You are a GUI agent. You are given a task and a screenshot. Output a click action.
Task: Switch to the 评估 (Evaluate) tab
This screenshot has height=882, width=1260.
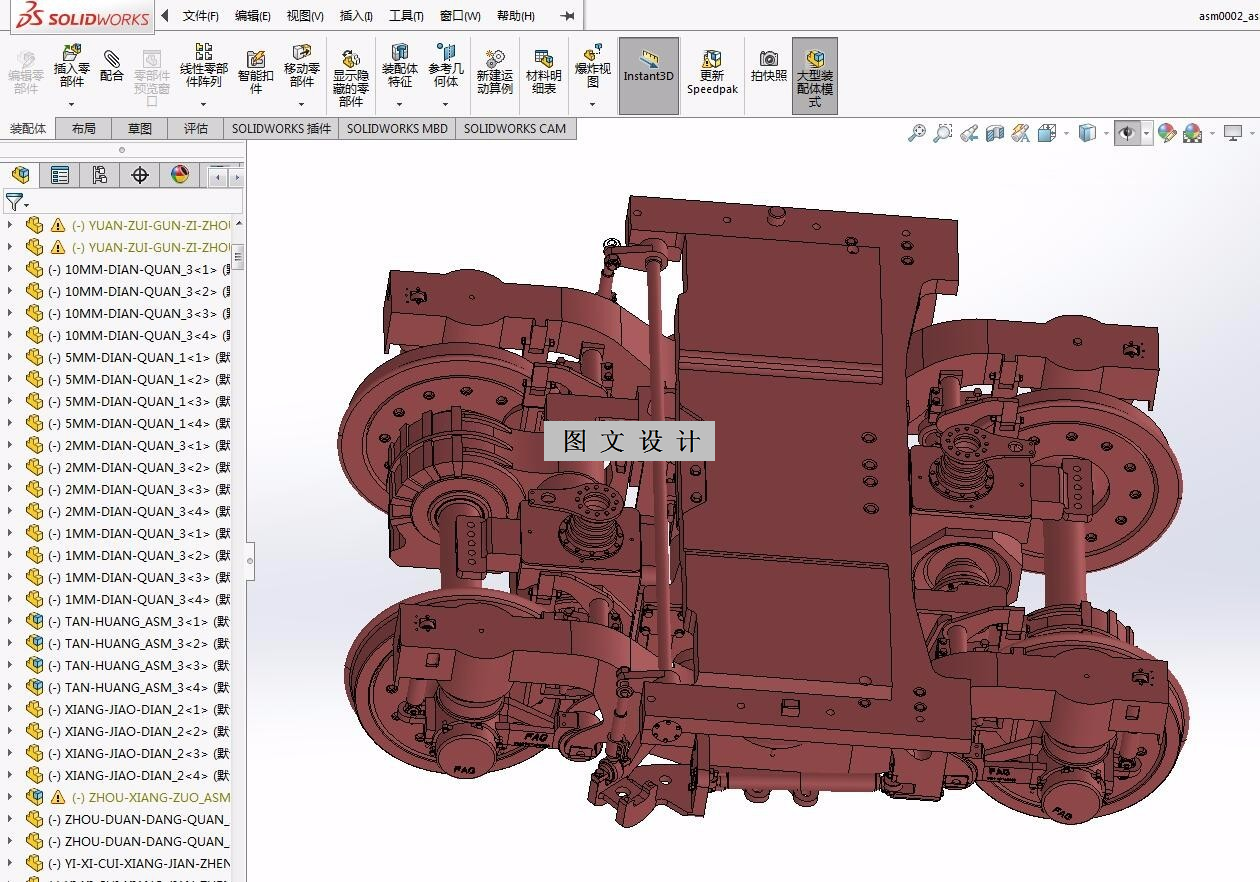[196, 128]
